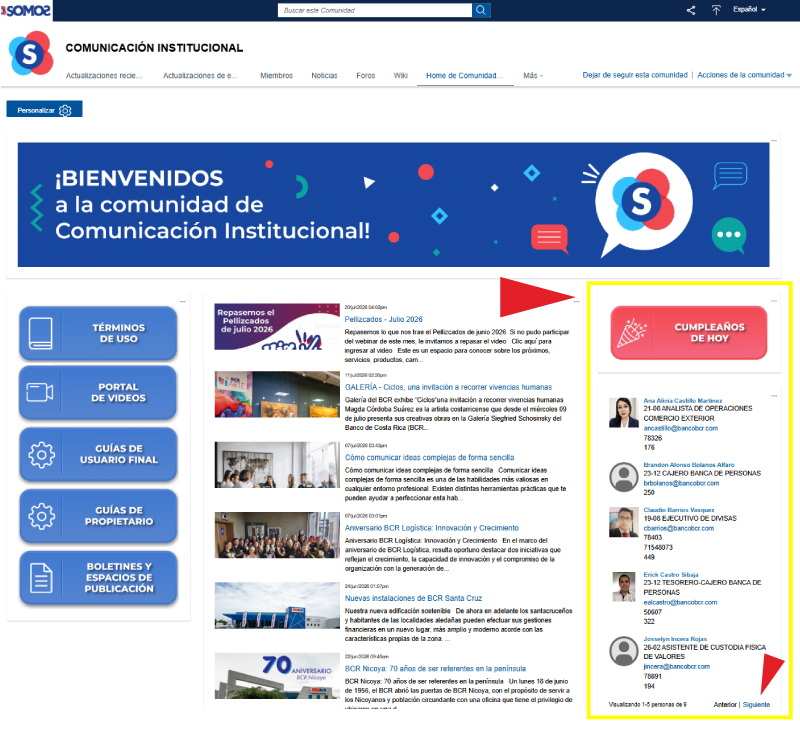This screenshot has width=800, height=732.
Task: Open Josselyn Incera Rojas profile link
Action: [x=675, y=639]
